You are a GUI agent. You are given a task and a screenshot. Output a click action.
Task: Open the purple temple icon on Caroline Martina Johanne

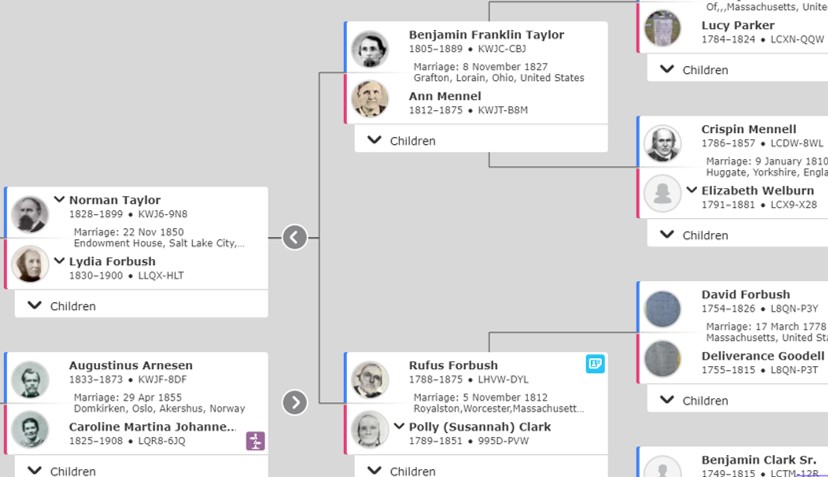(256, 441)
